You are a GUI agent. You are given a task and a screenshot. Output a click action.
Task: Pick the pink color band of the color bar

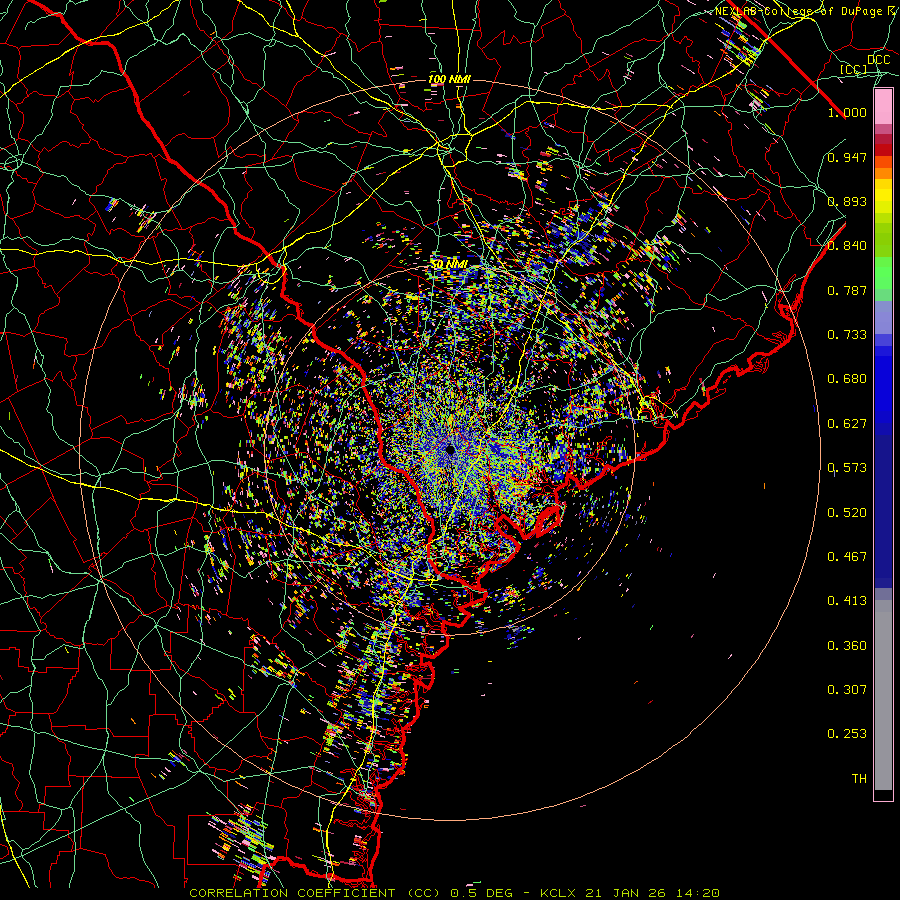(x=883, y=107)
